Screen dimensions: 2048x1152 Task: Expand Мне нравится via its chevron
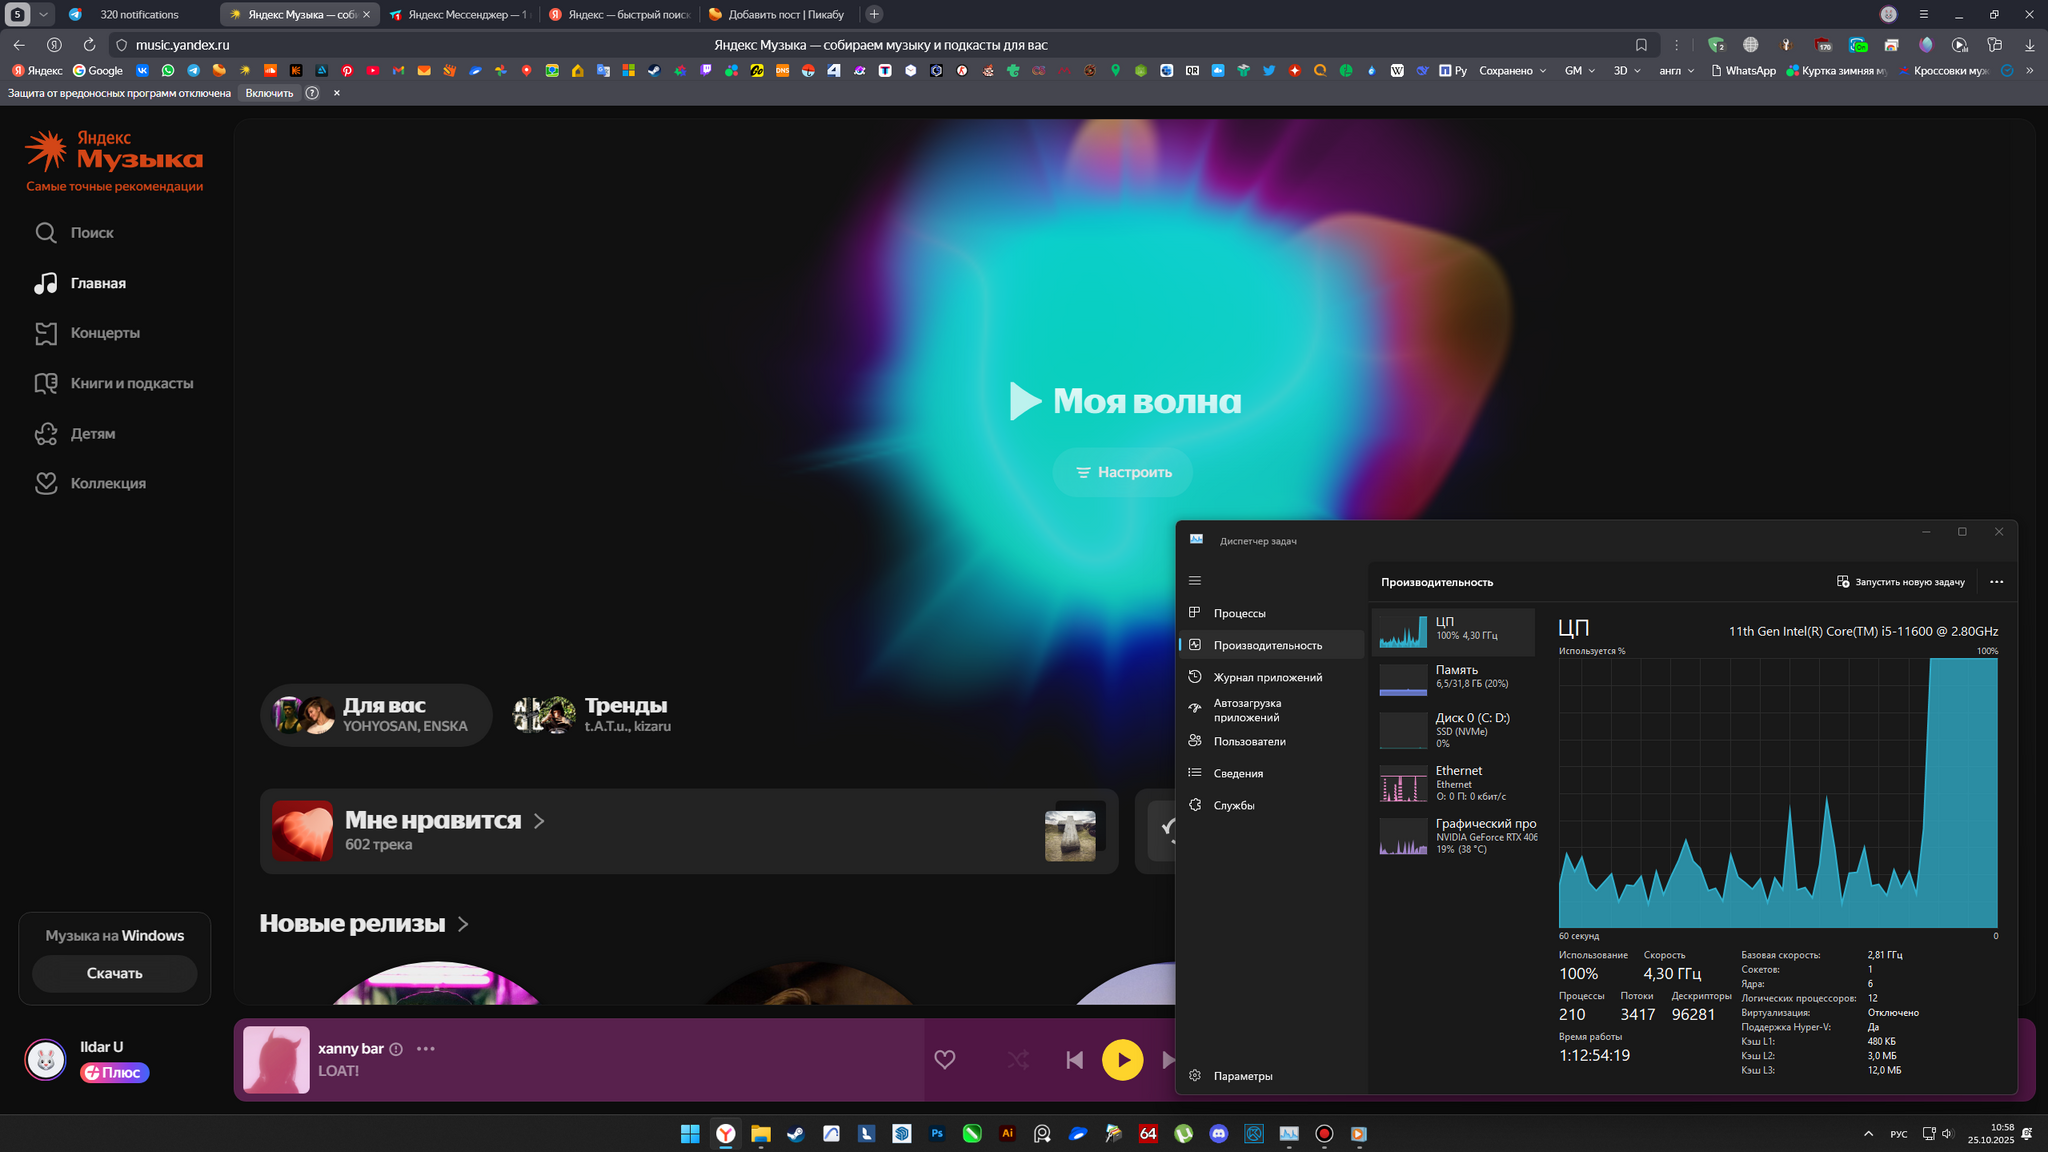tap(539, 821)
